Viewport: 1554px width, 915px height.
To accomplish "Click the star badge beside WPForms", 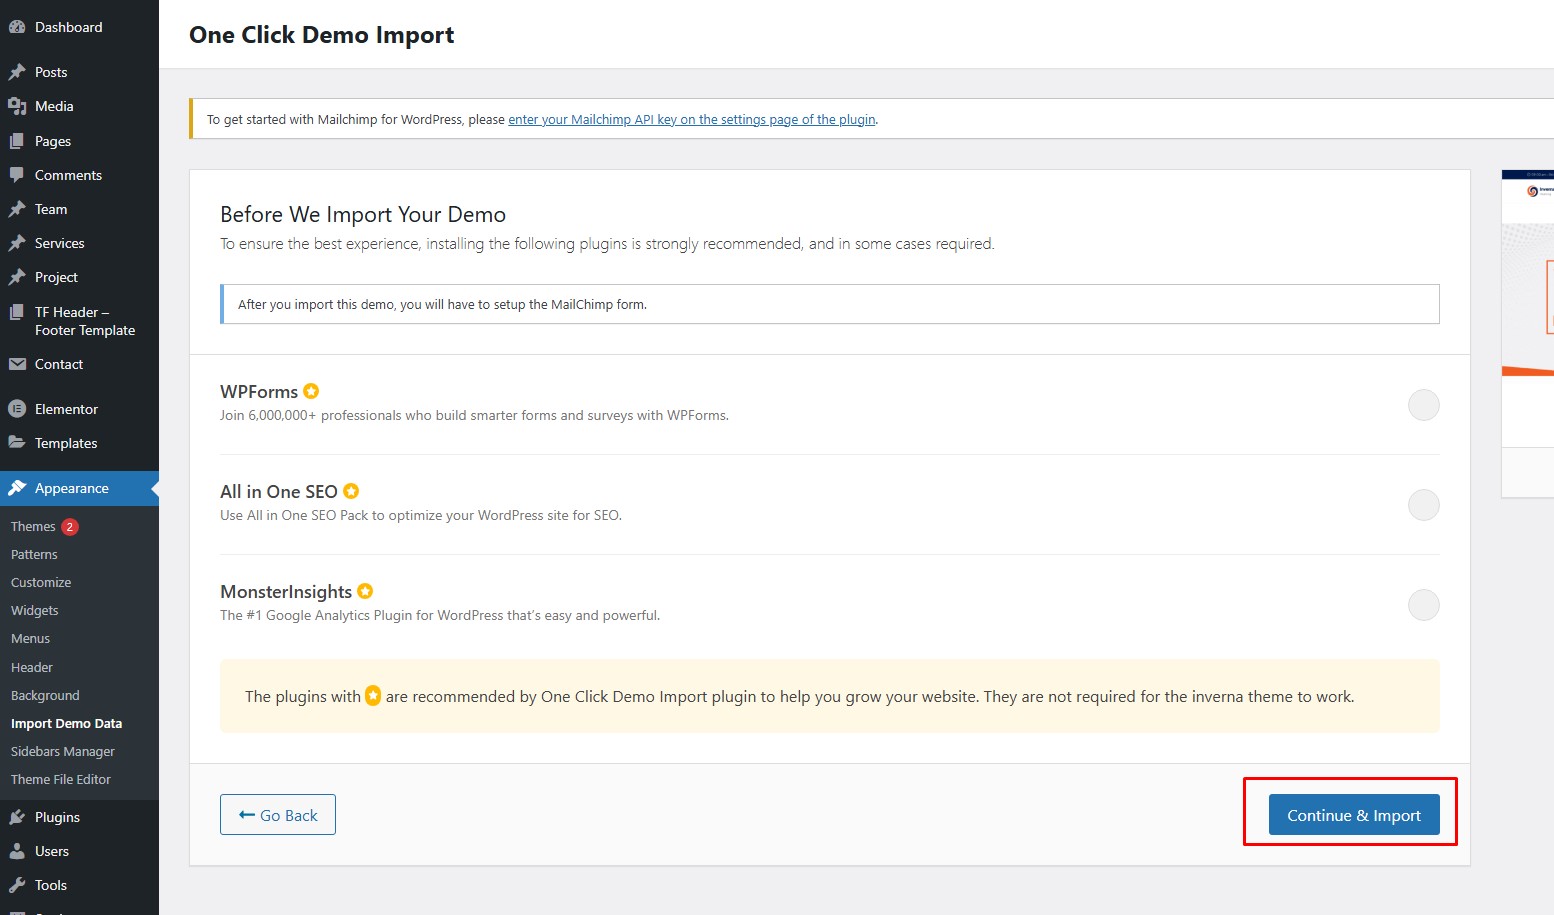I will [311, 391].
